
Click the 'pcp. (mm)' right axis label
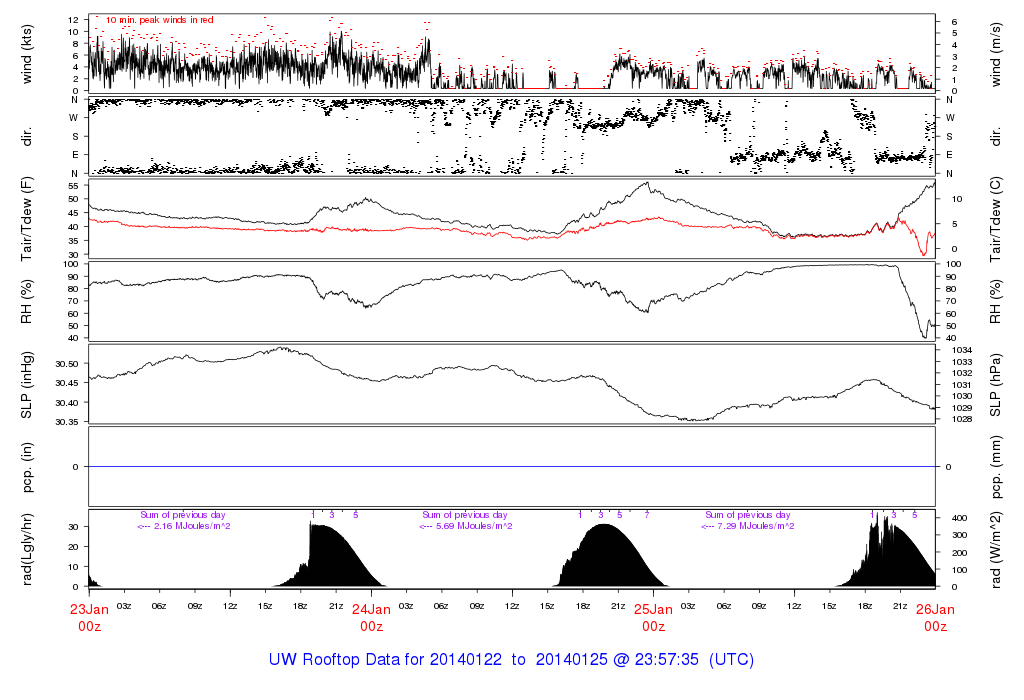pos(994,467)
